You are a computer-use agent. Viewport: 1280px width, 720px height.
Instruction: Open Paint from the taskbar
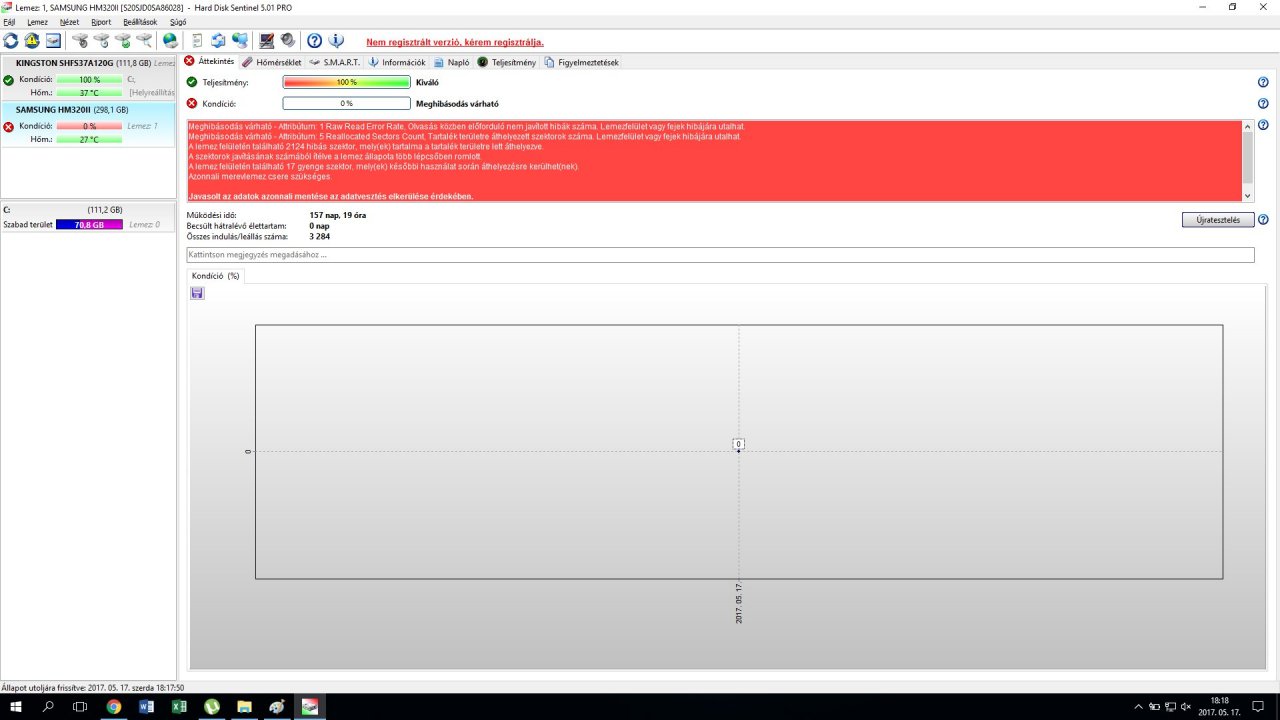pos(277,706)
